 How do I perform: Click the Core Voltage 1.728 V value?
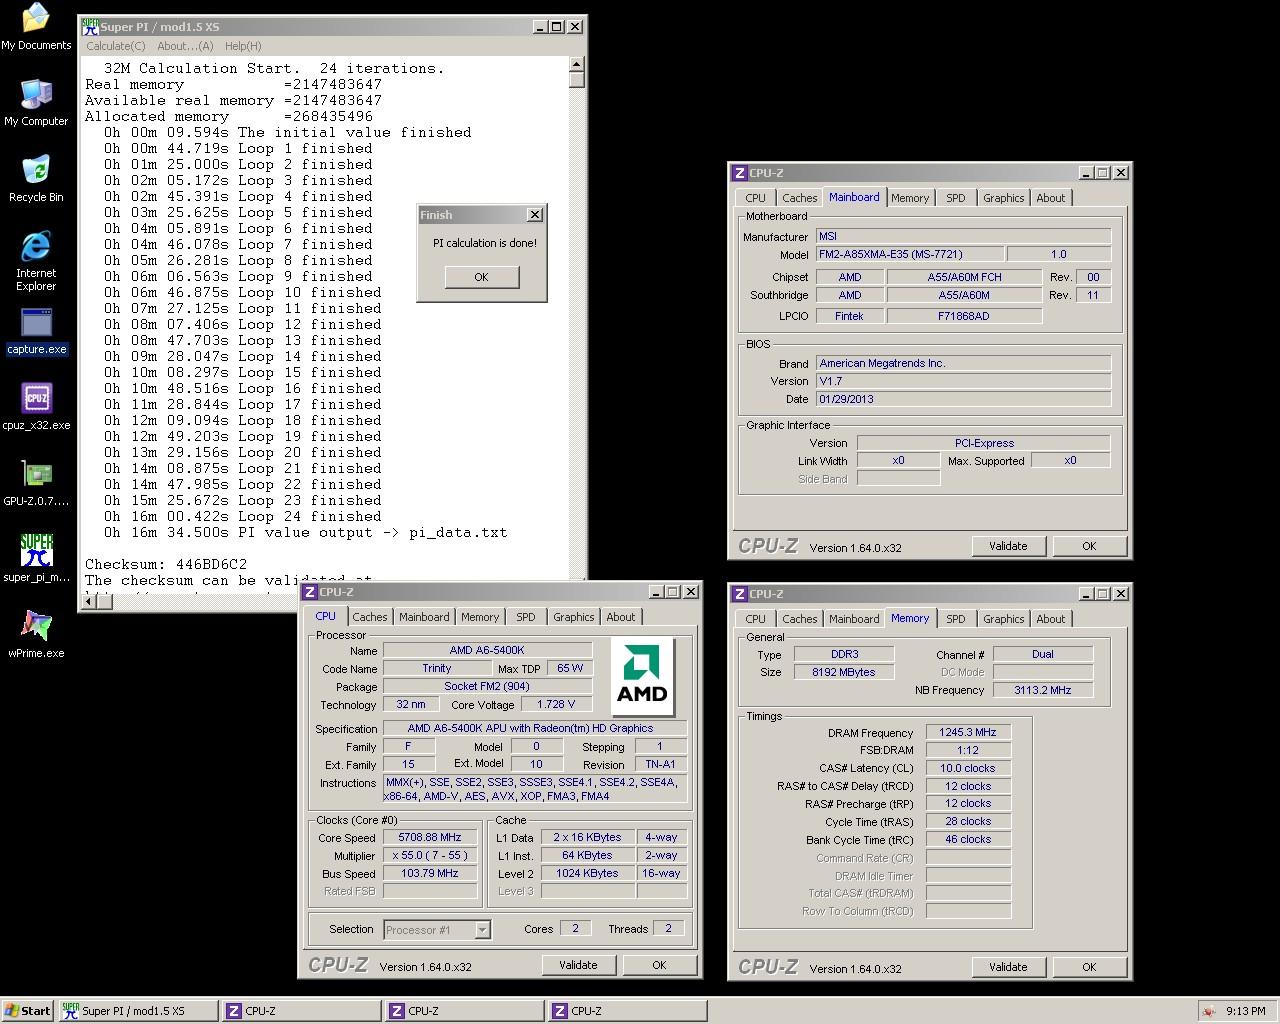tap(556, 704)
